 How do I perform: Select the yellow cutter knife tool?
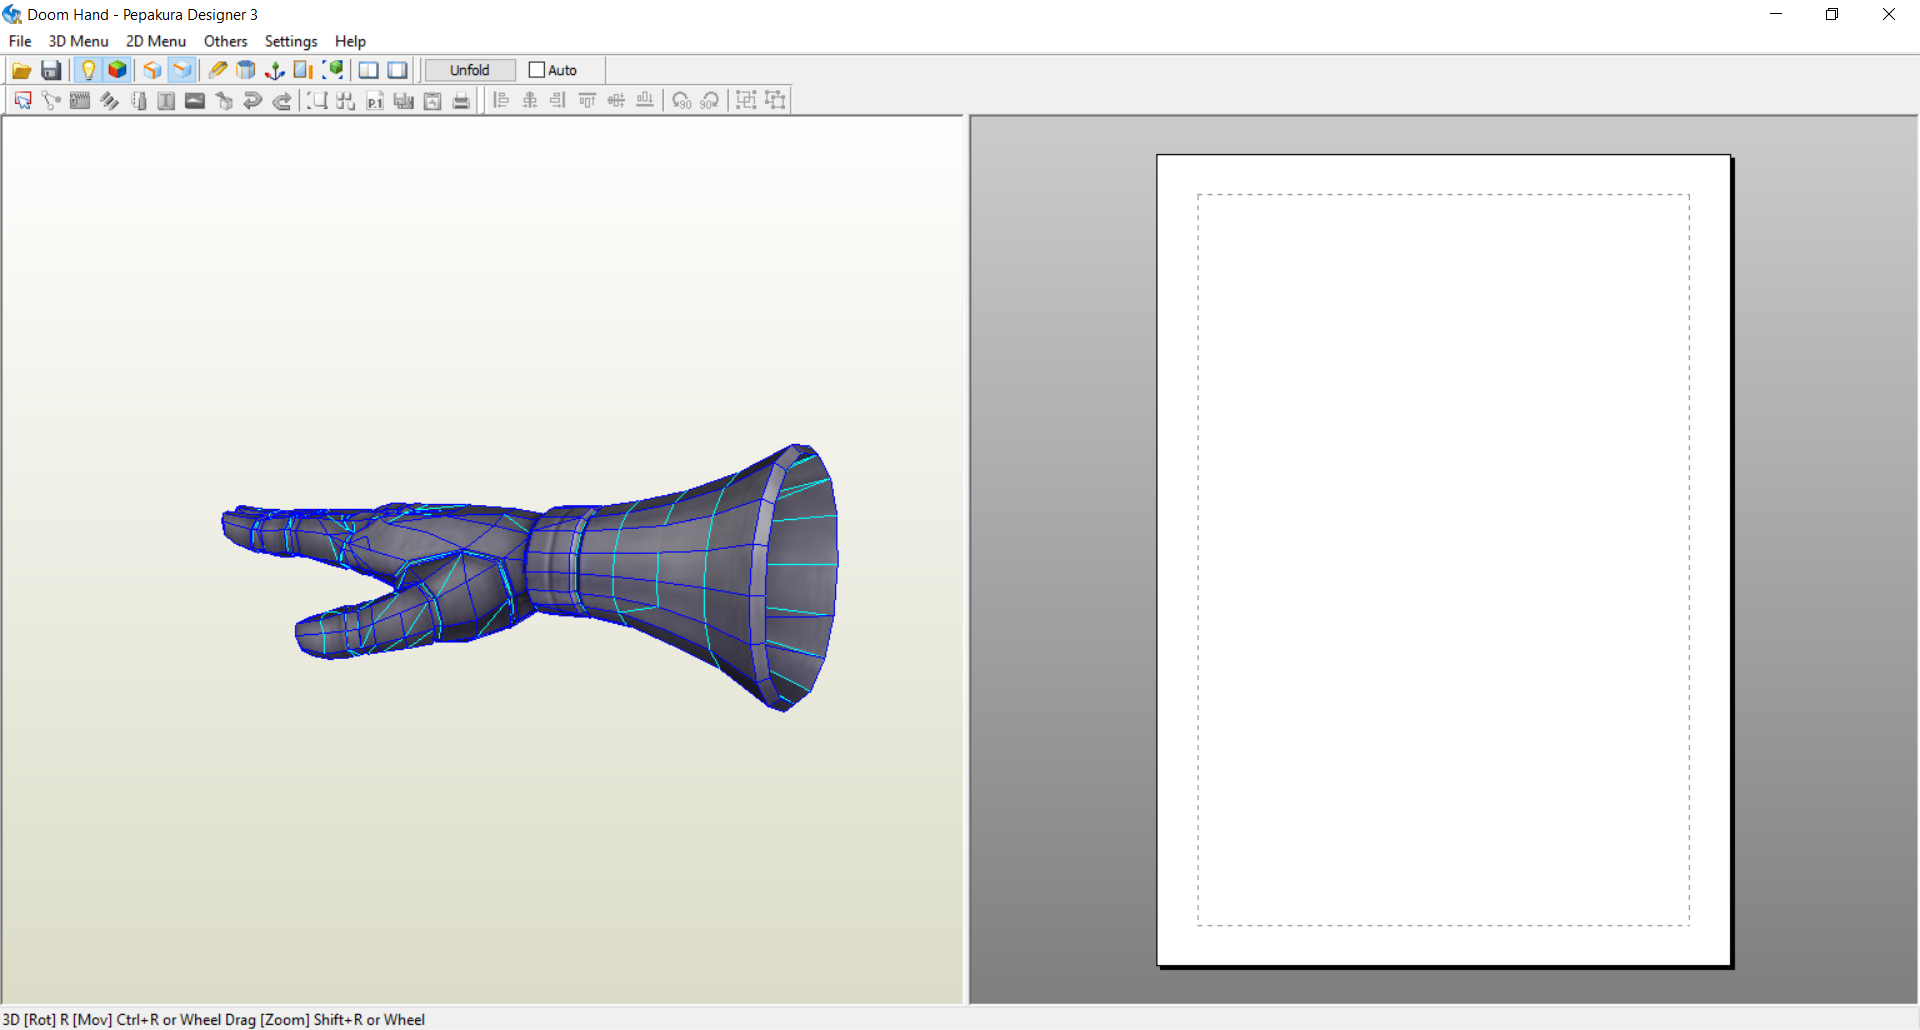click(217, 70)
